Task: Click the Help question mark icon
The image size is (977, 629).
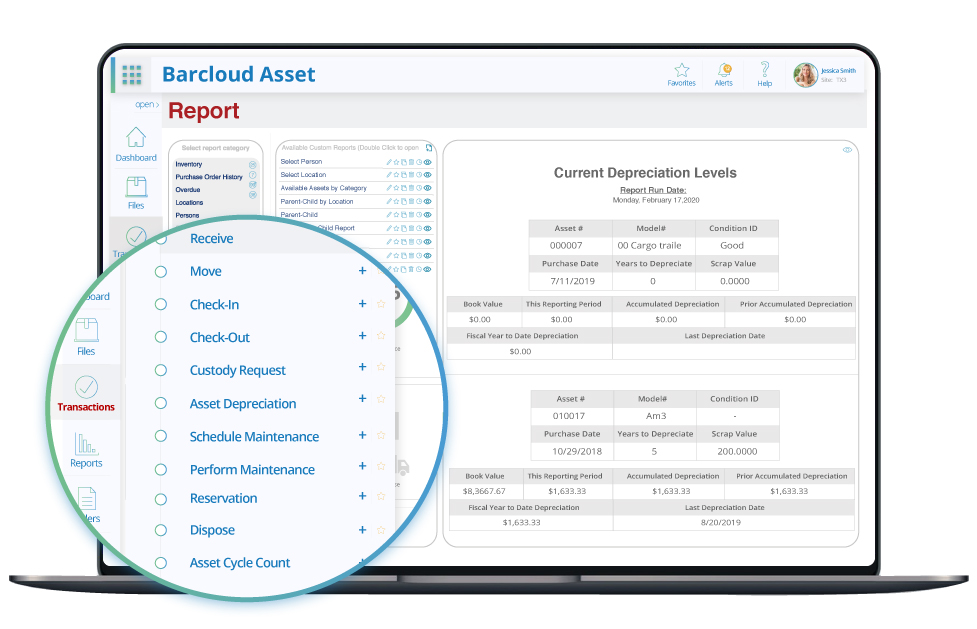Action: point(765,69)
